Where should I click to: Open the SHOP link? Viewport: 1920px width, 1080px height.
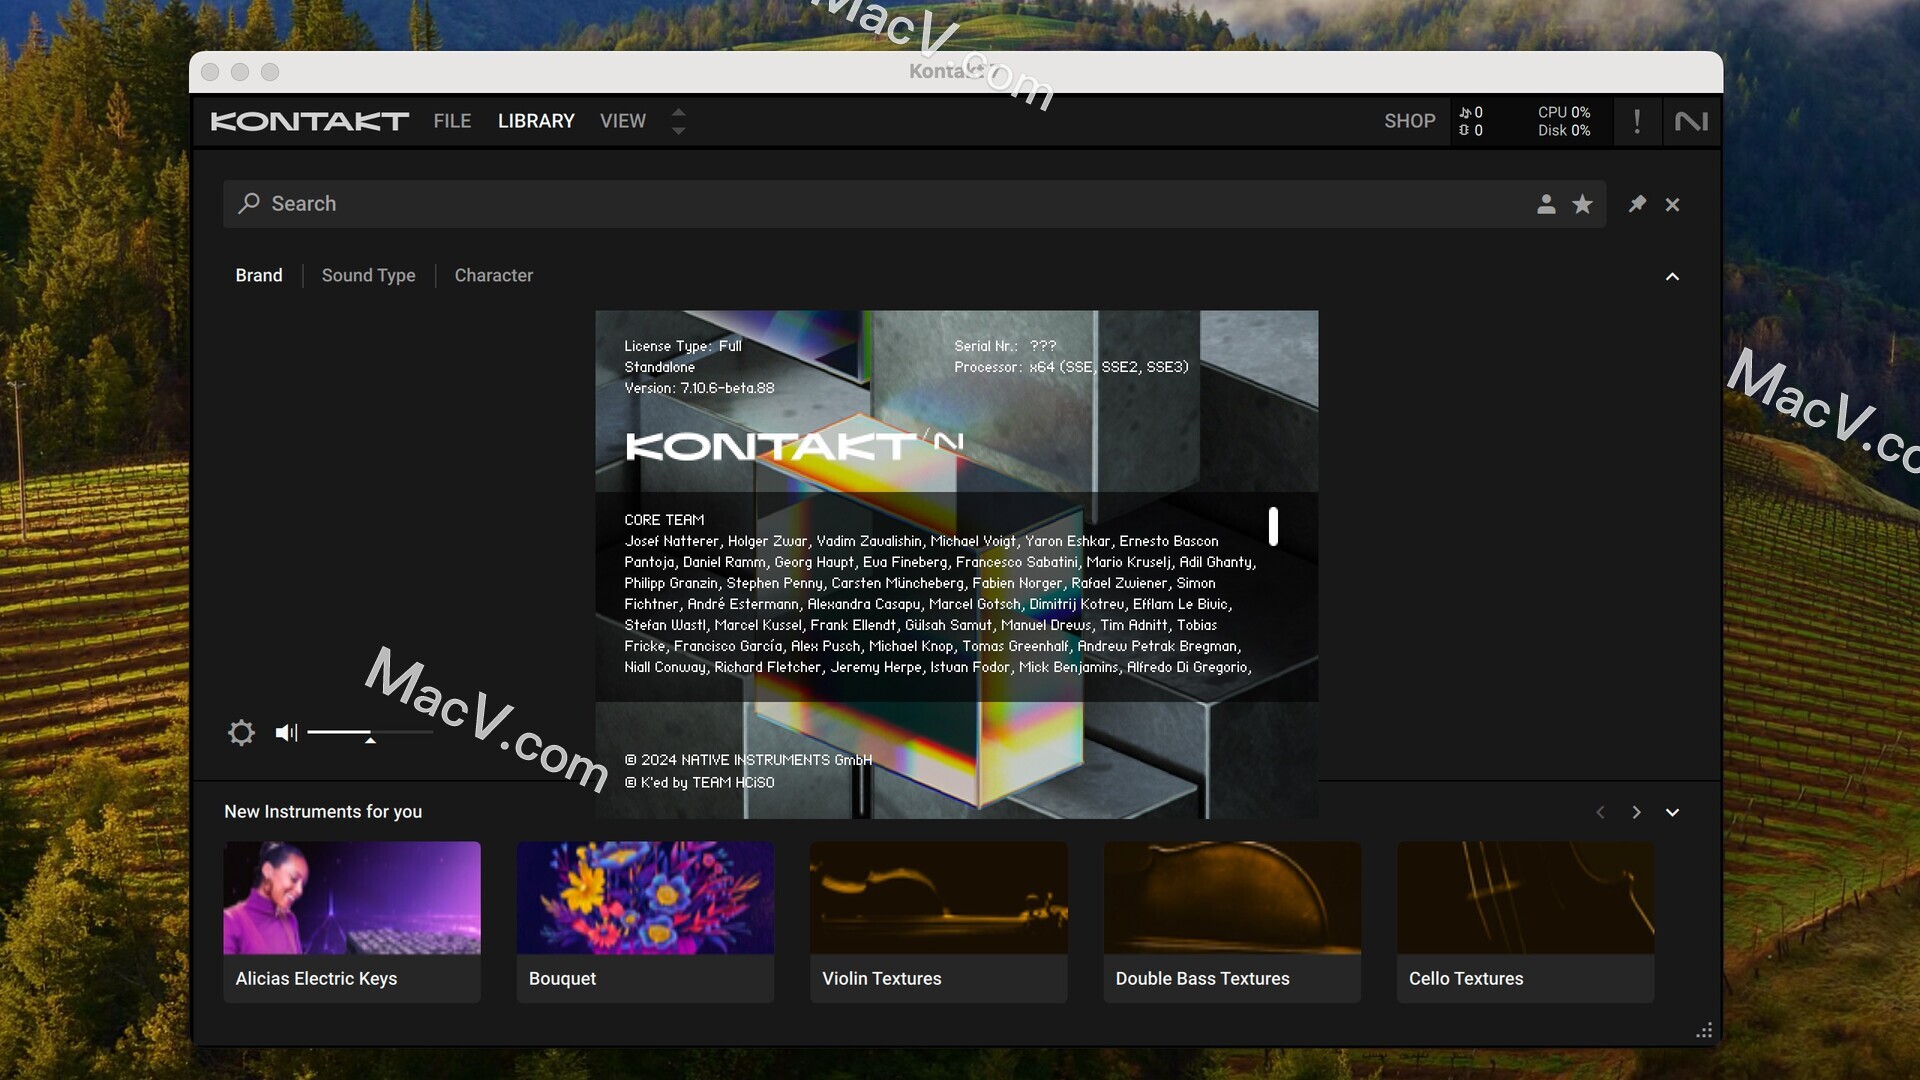coord(1409,121)
